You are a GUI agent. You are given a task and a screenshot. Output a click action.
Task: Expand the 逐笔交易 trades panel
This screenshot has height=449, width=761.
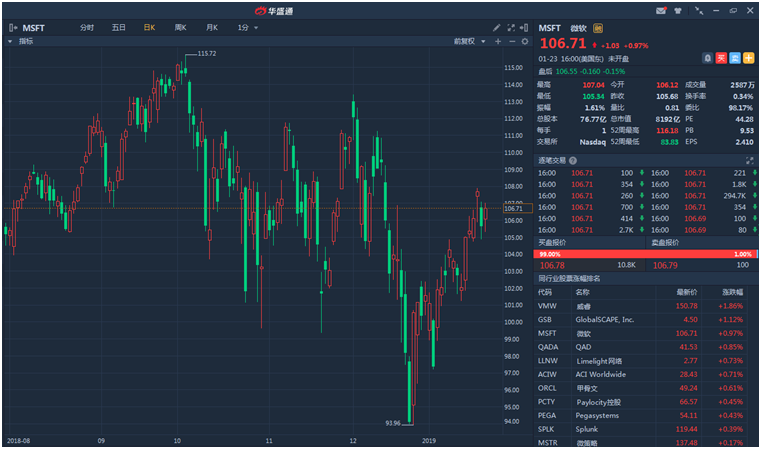pyautogui.click(x=749, y=161)
